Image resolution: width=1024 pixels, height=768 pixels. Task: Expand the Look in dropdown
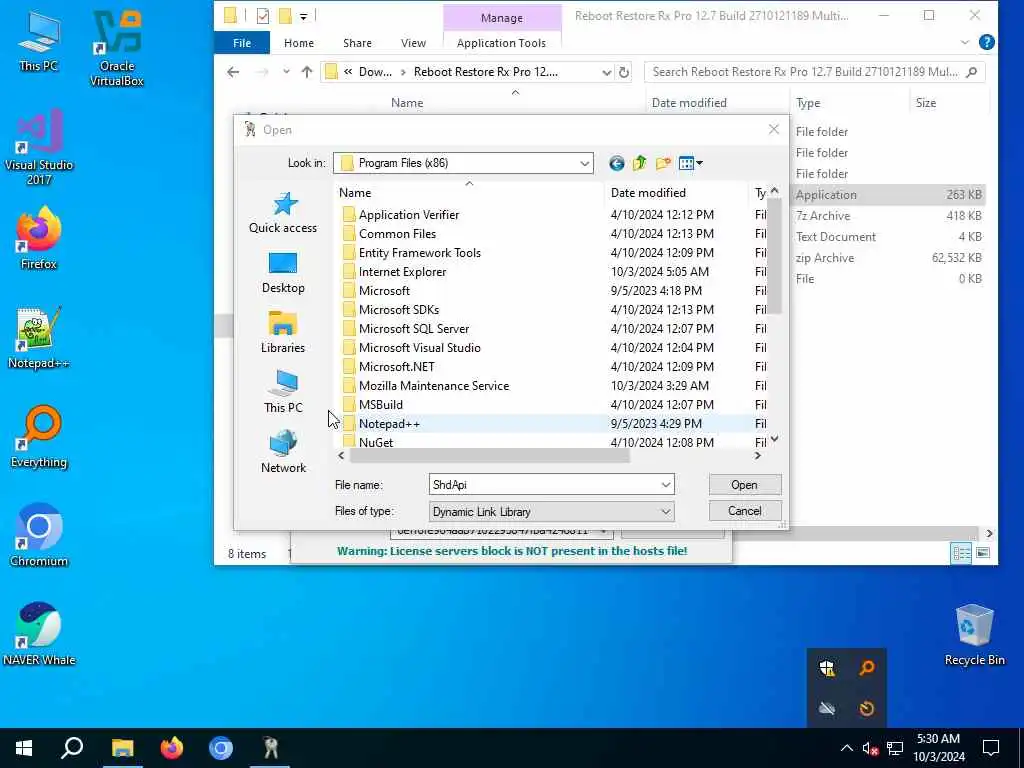pyautogui.click(x=584, y=163)
